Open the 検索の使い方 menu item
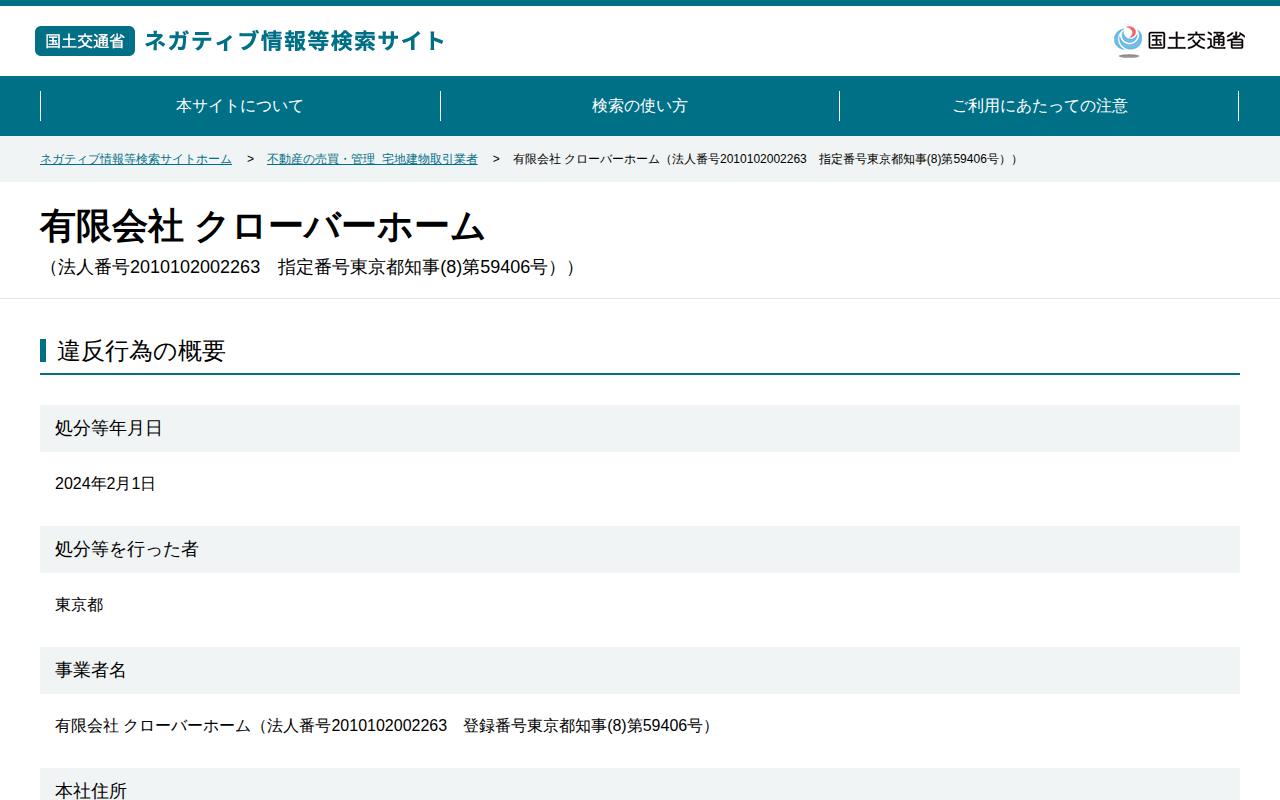 640,106
